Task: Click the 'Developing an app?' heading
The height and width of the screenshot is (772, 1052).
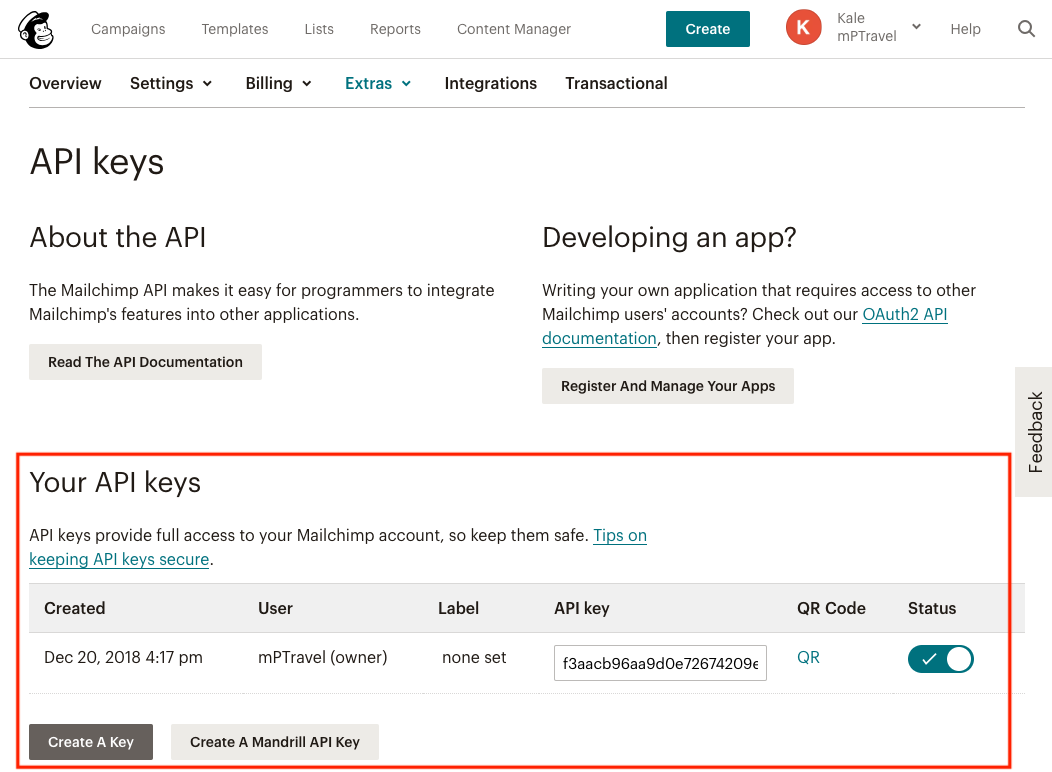Action: coord(669,237)
